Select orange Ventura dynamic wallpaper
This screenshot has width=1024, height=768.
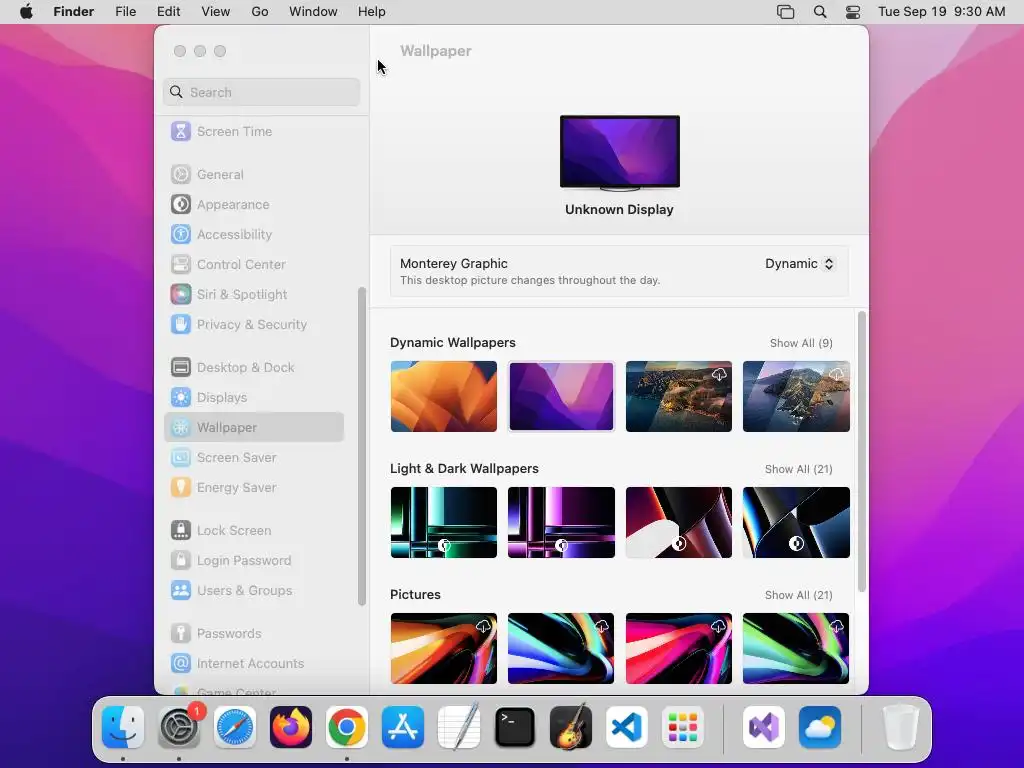coord(444,396)
